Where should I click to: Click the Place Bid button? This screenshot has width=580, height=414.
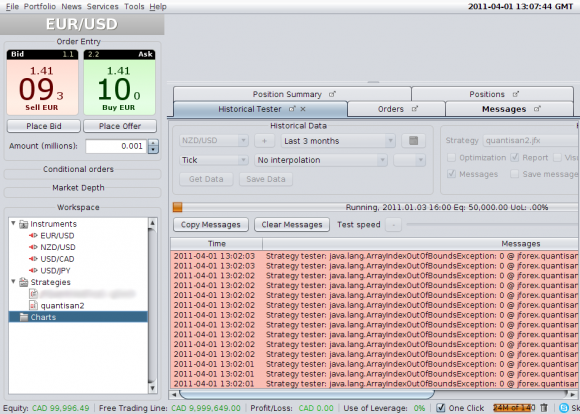click(44, 126)
